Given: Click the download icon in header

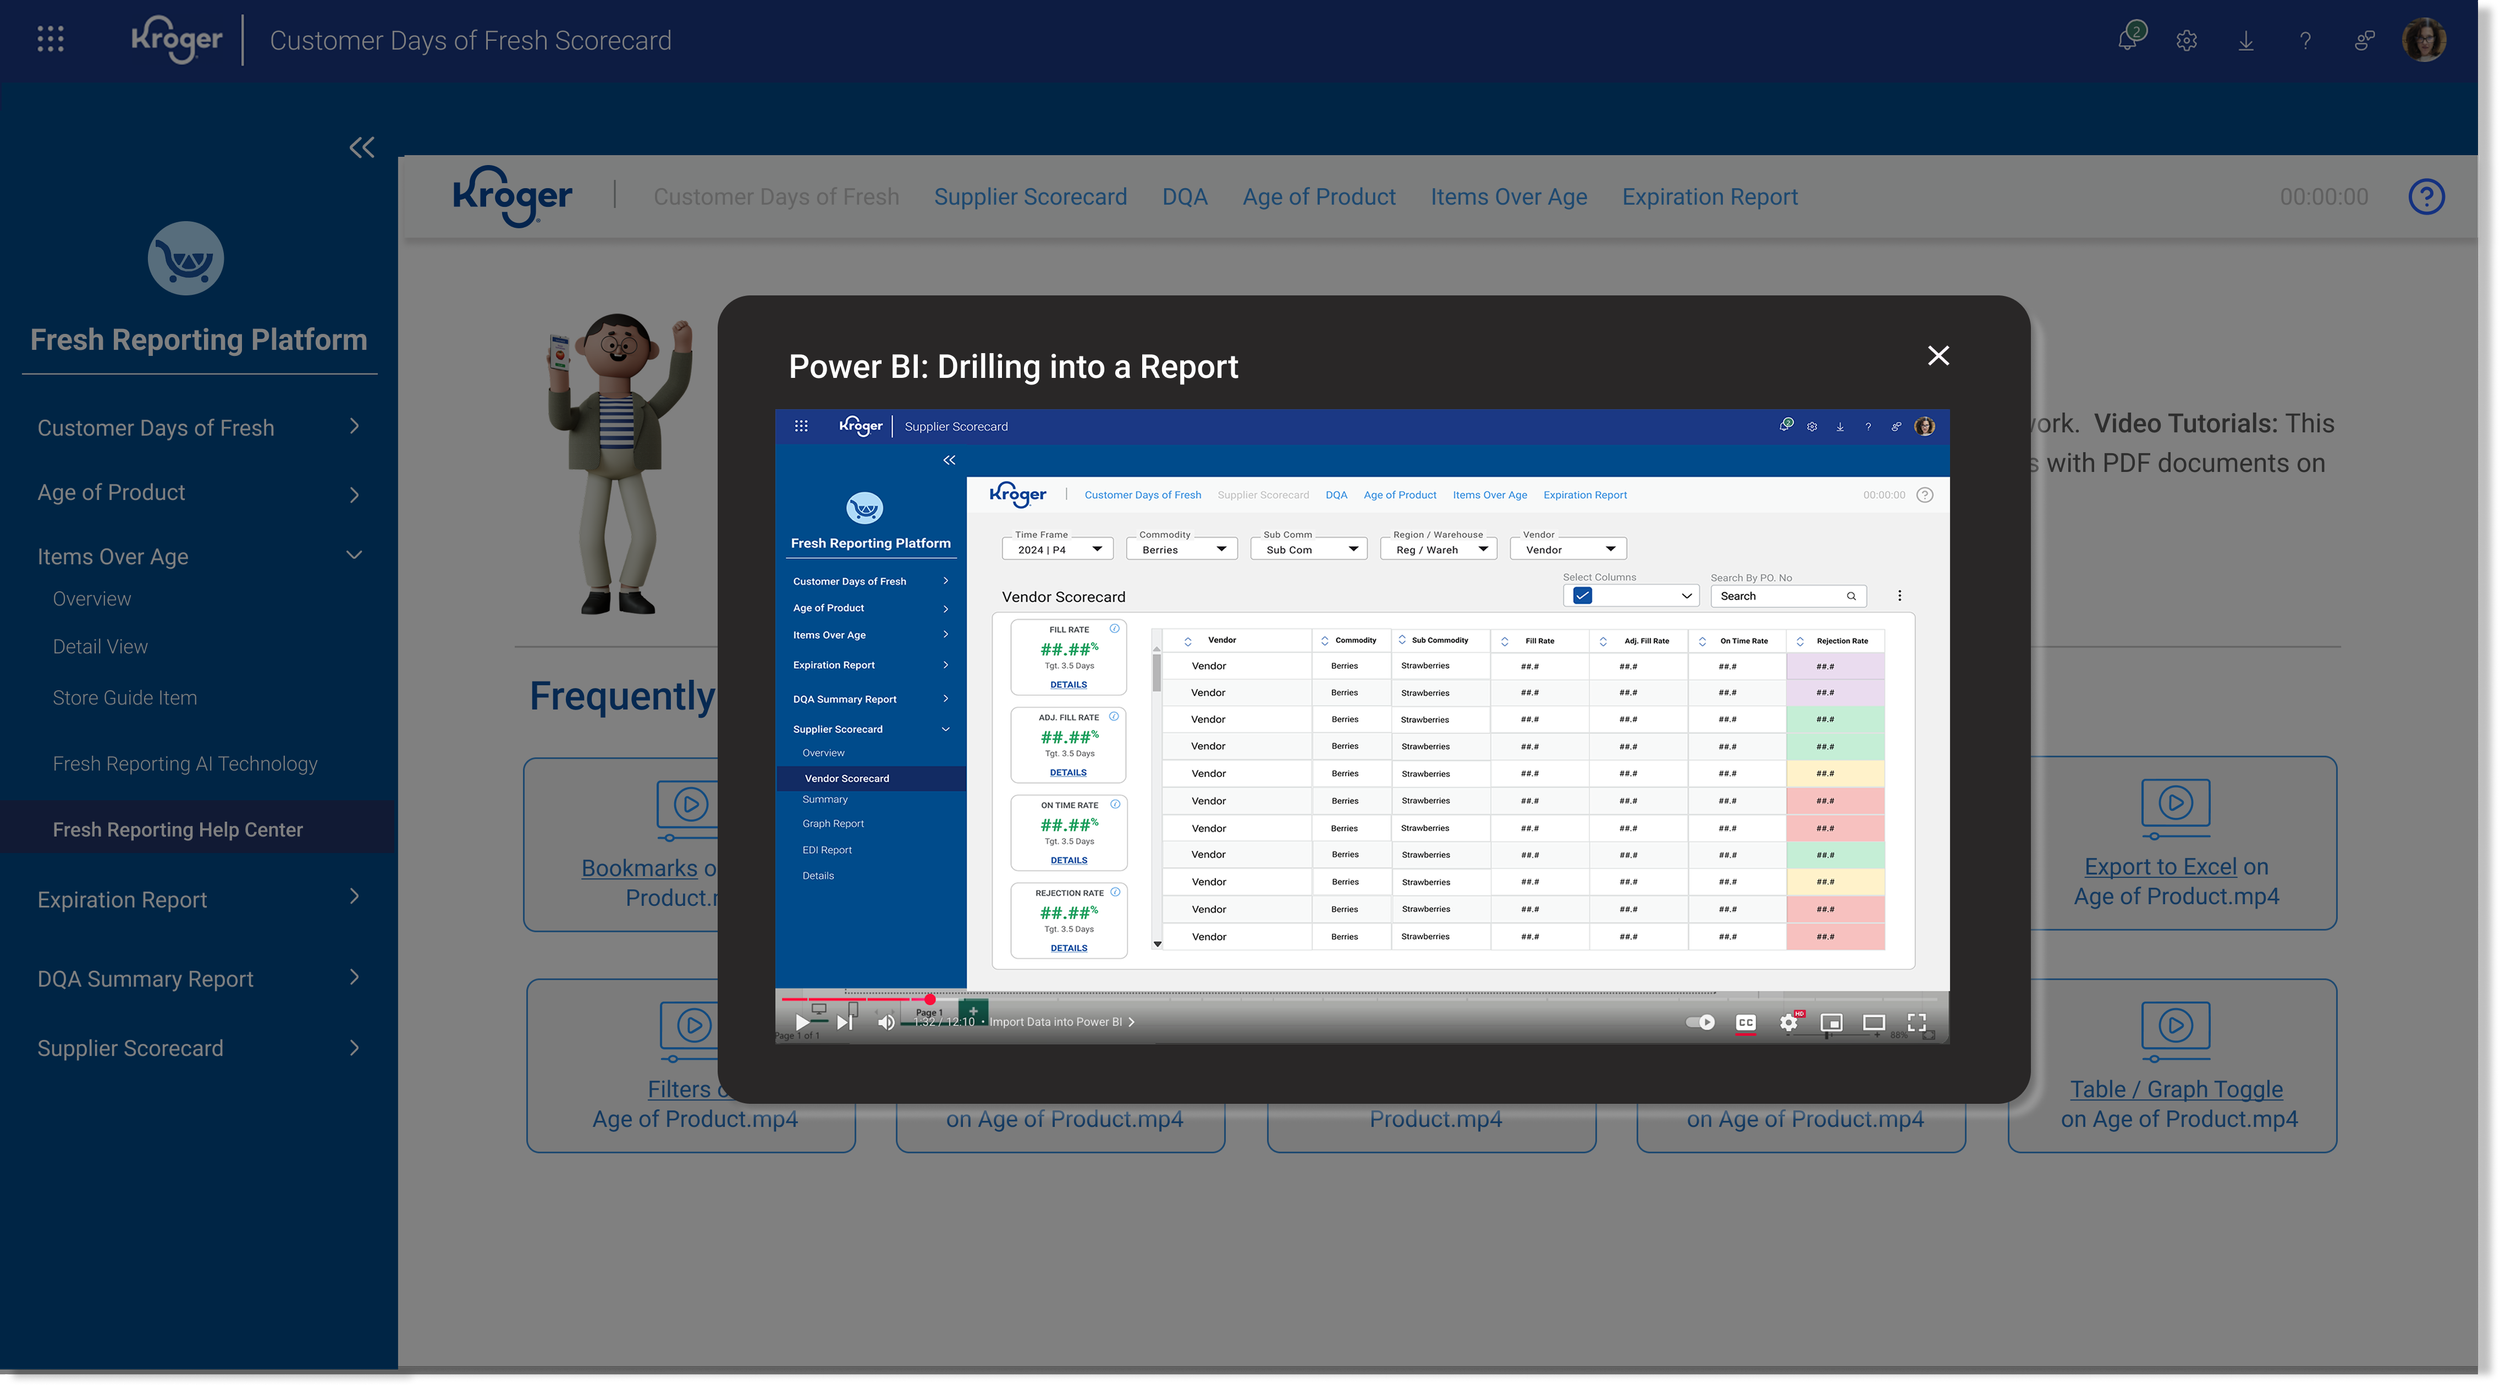Looking at the screenshot, I should [x=2246, y=40].
